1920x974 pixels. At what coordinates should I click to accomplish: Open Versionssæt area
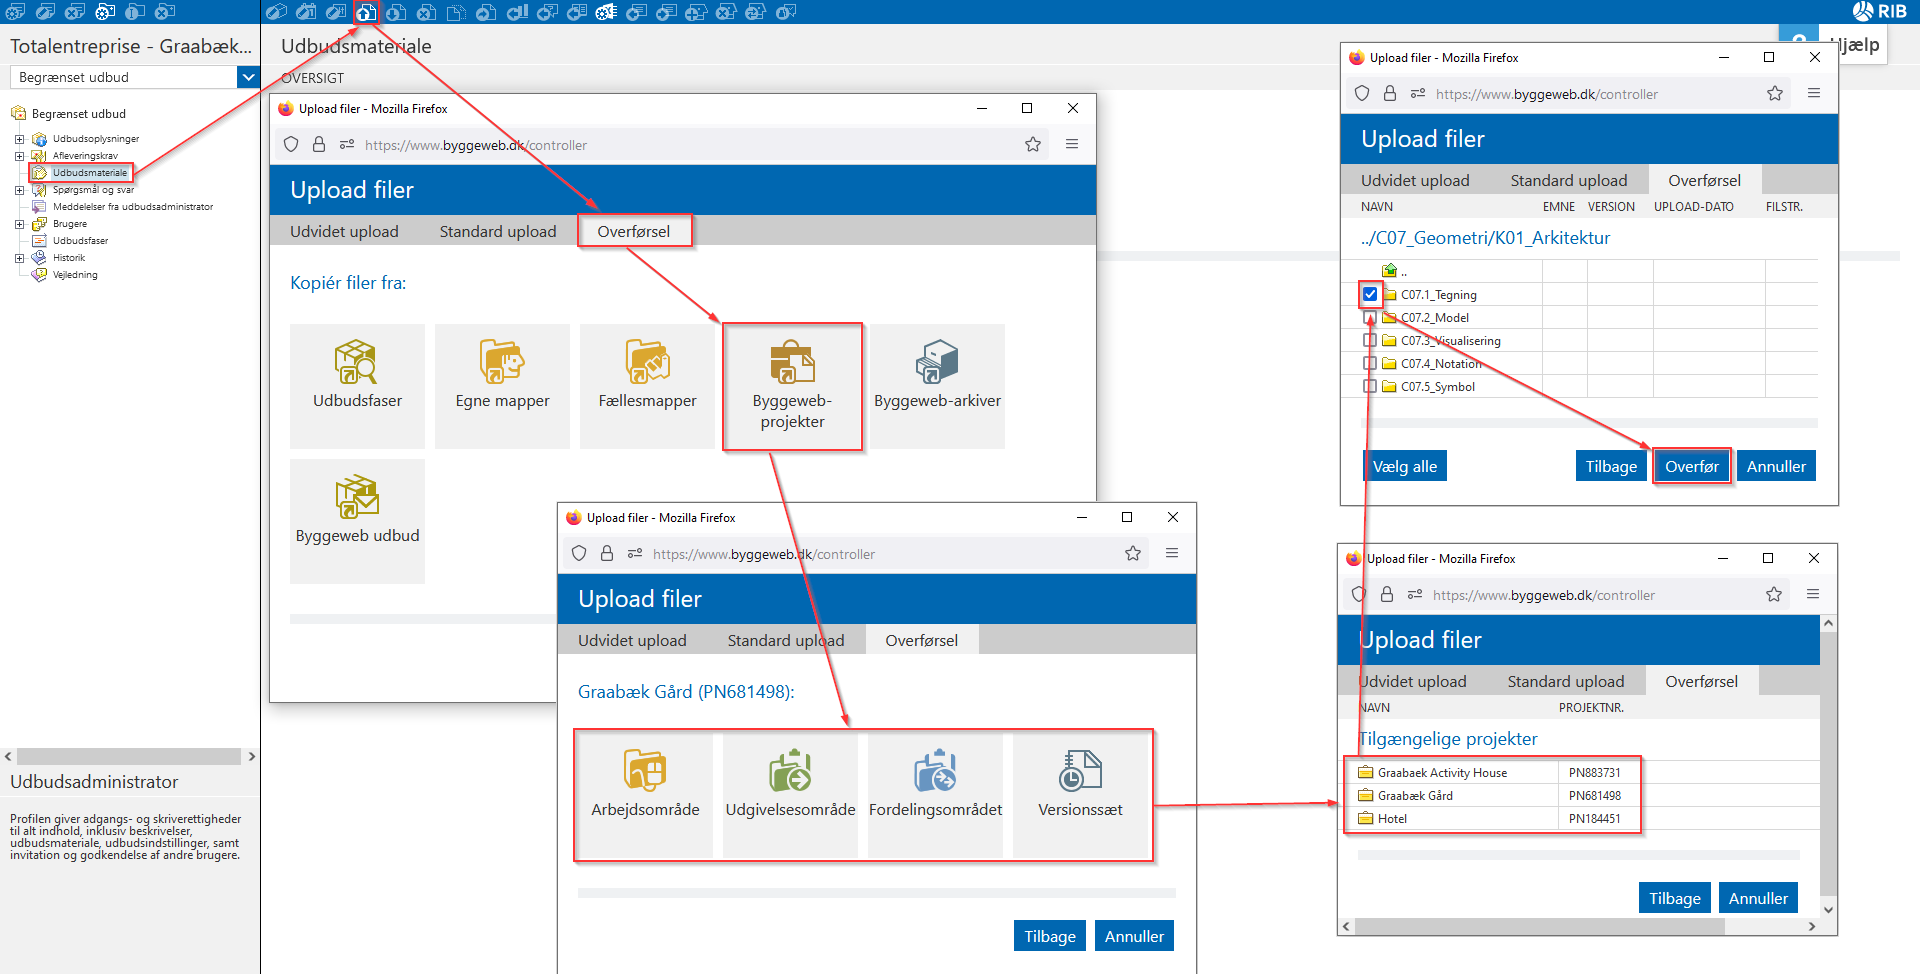point(1080,795)
